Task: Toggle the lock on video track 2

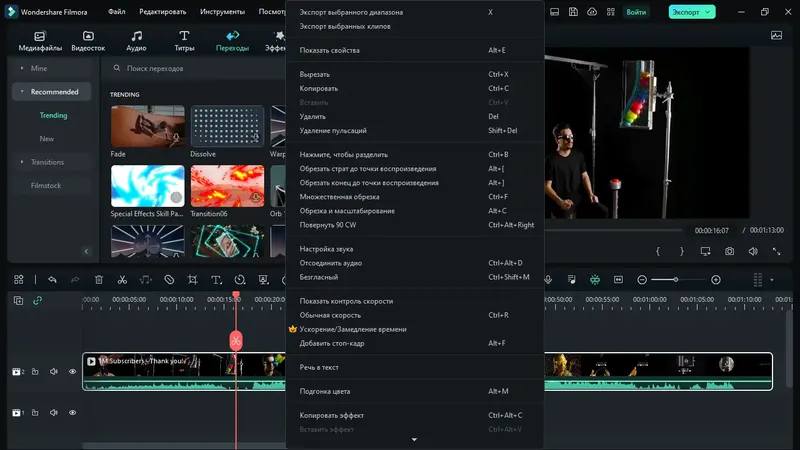Action: [x=35, y=371]
